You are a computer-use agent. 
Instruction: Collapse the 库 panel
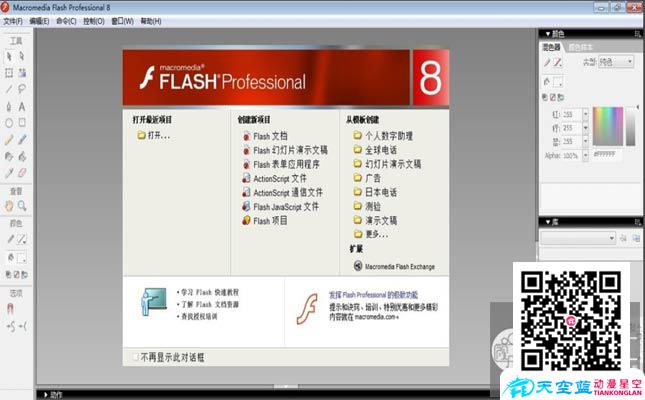coord(548,222)
